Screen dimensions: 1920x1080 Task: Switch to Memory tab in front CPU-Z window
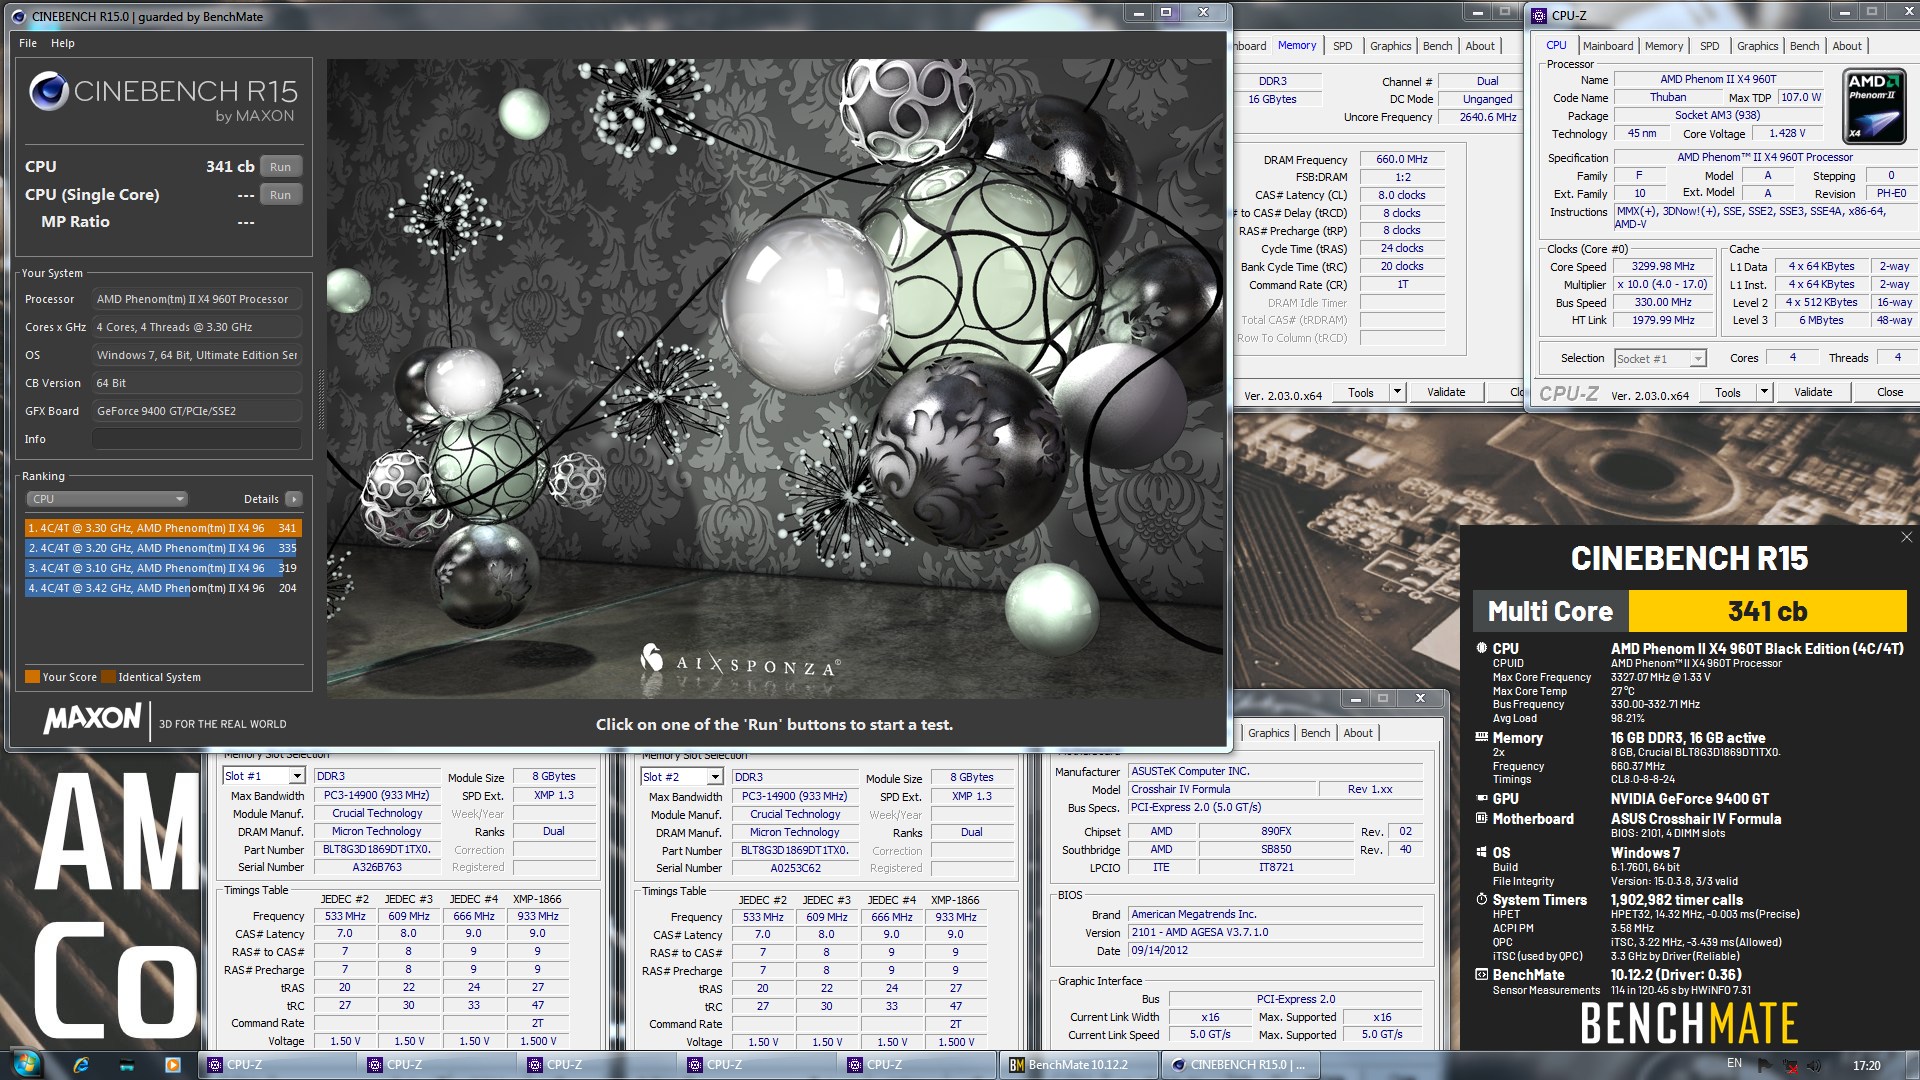pos(1663,46)
